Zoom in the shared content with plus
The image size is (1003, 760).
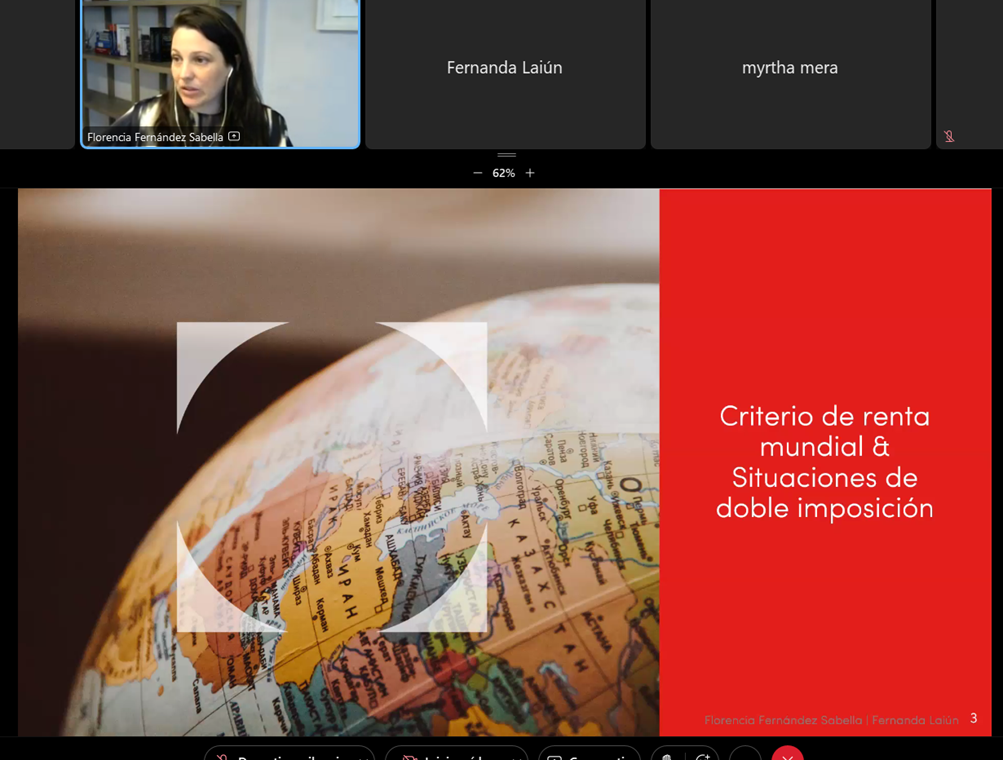pos(530,173)
